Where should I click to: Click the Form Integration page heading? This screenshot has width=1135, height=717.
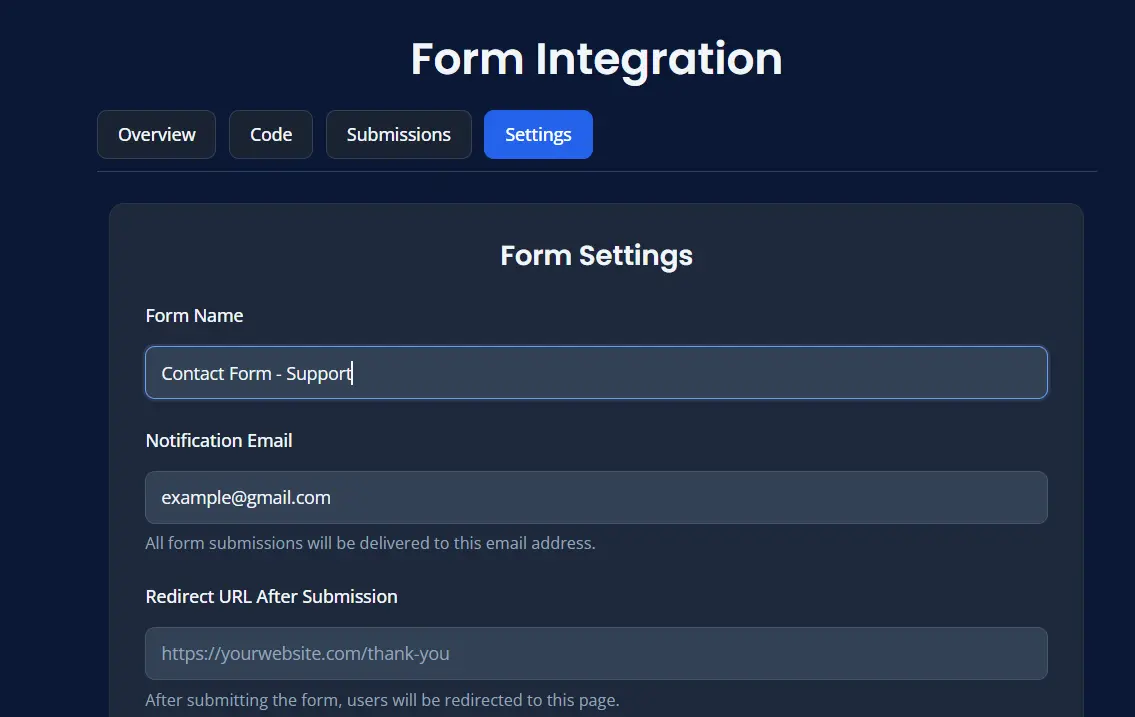pos(596,59)
